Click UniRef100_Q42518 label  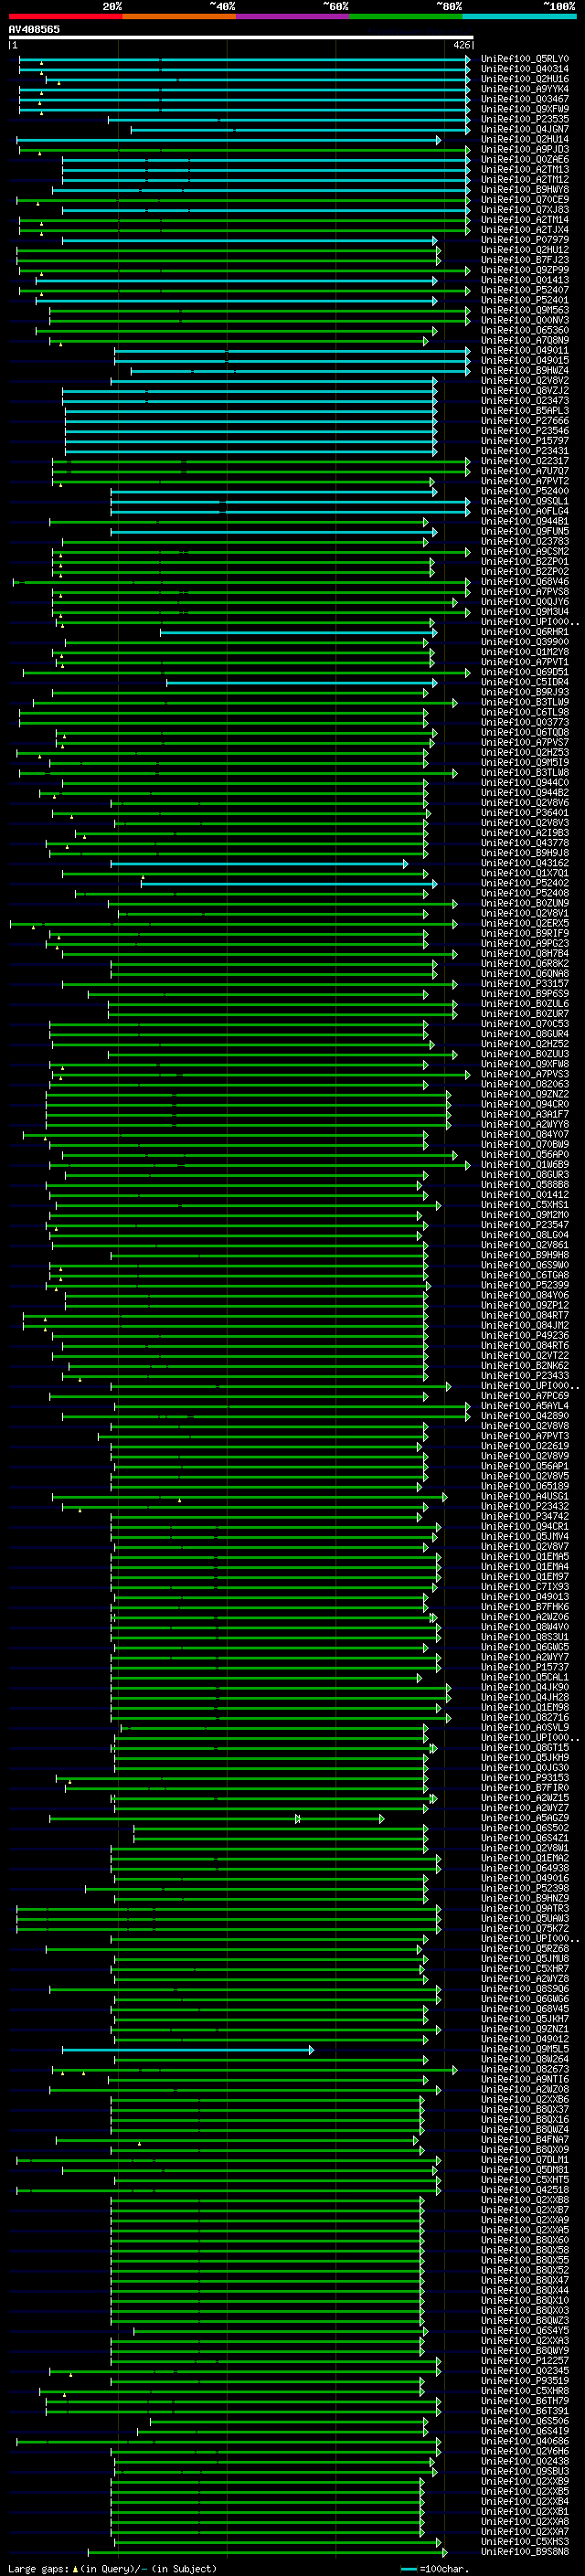click(524, 2189)
